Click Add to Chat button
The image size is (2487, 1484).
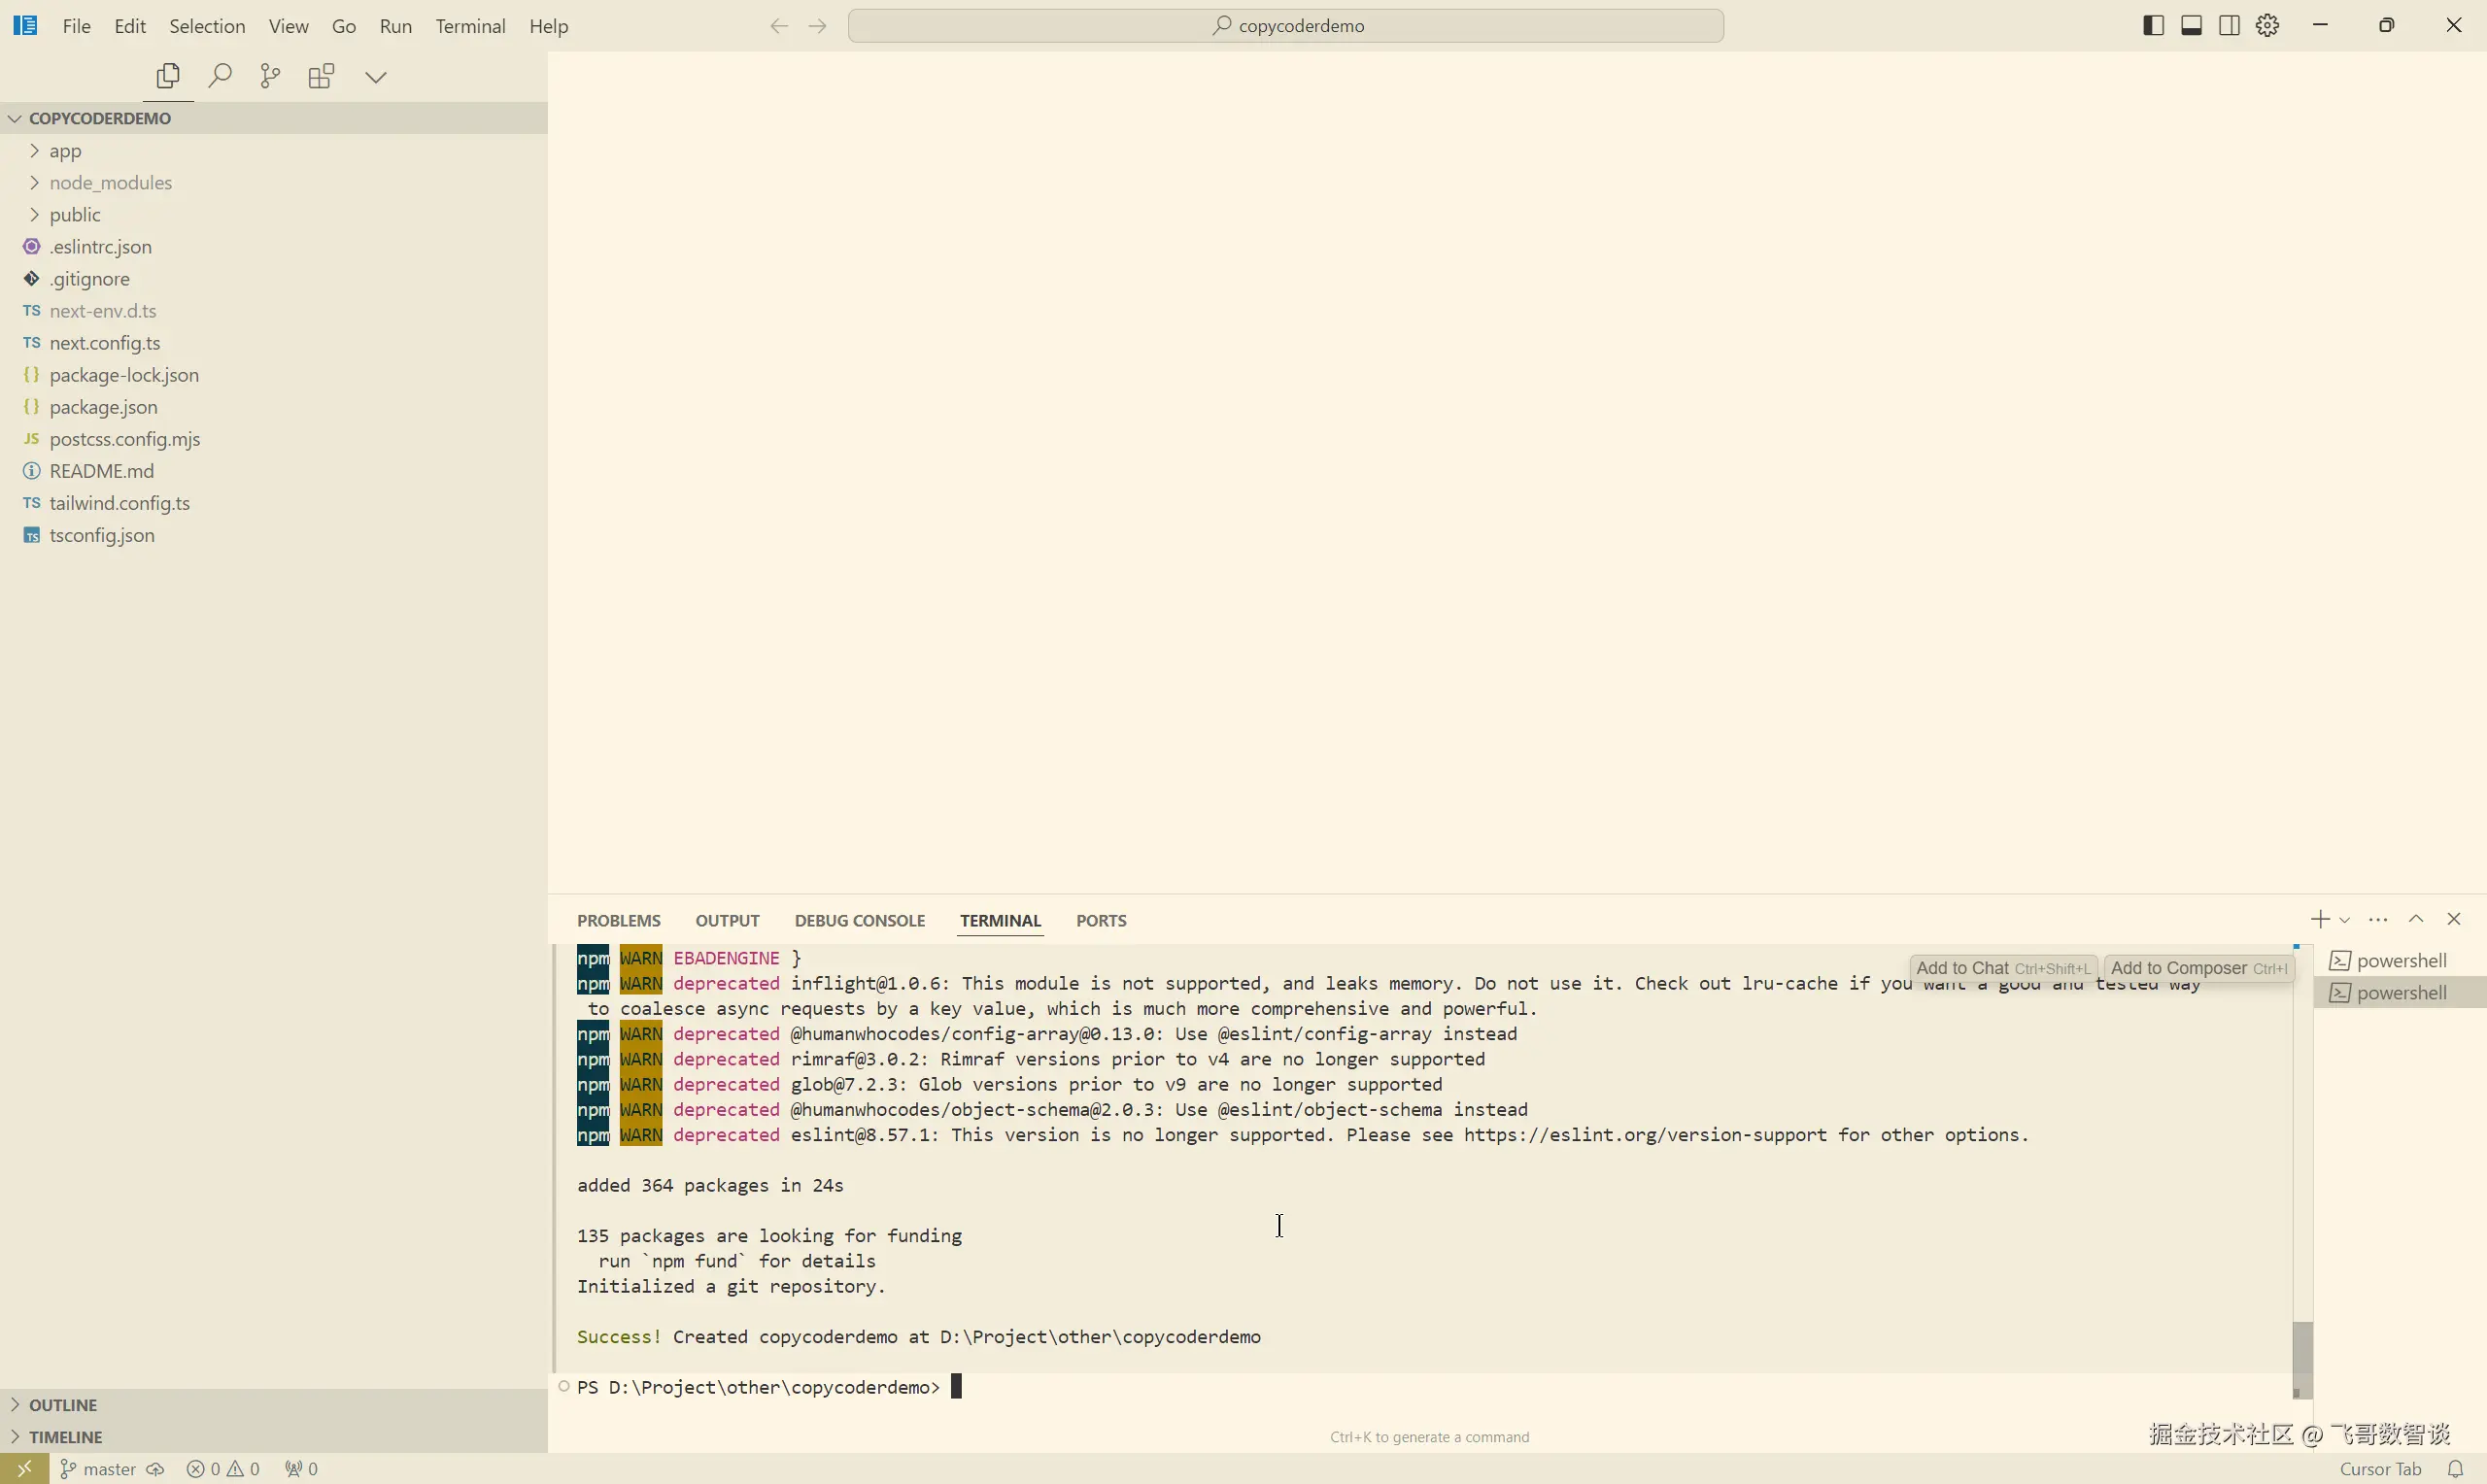click(2002, 967)
